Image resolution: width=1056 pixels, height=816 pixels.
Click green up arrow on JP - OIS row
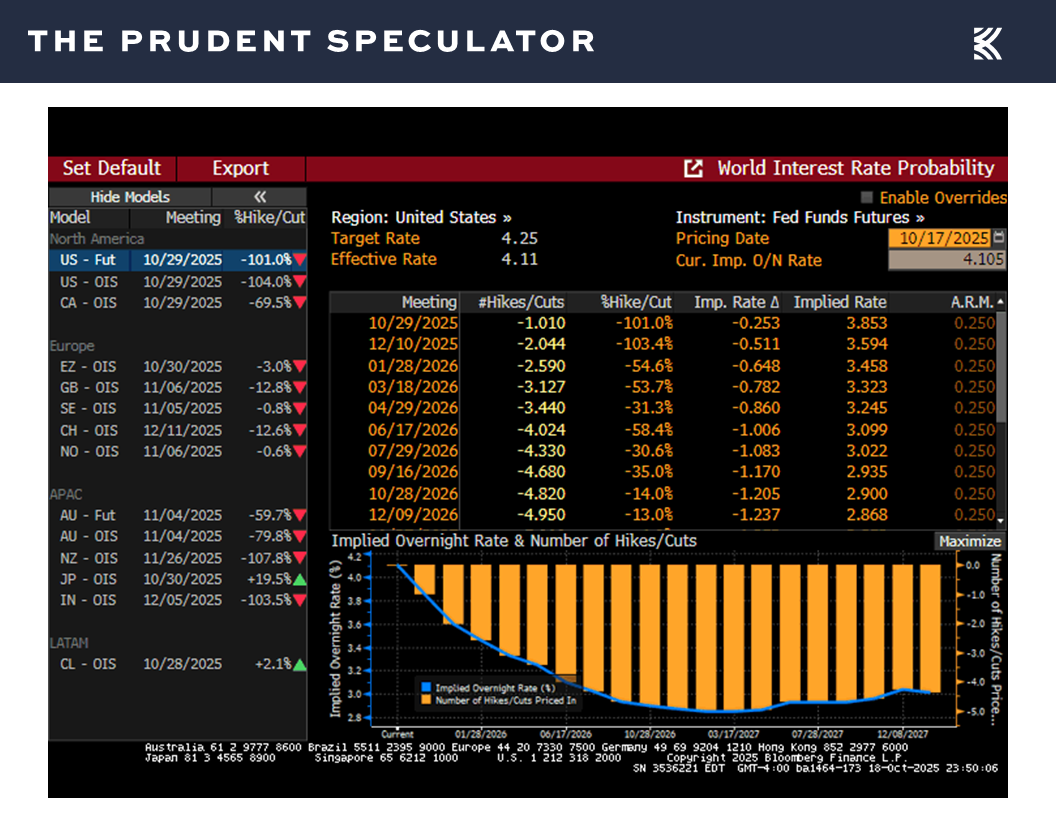point(300,580)
